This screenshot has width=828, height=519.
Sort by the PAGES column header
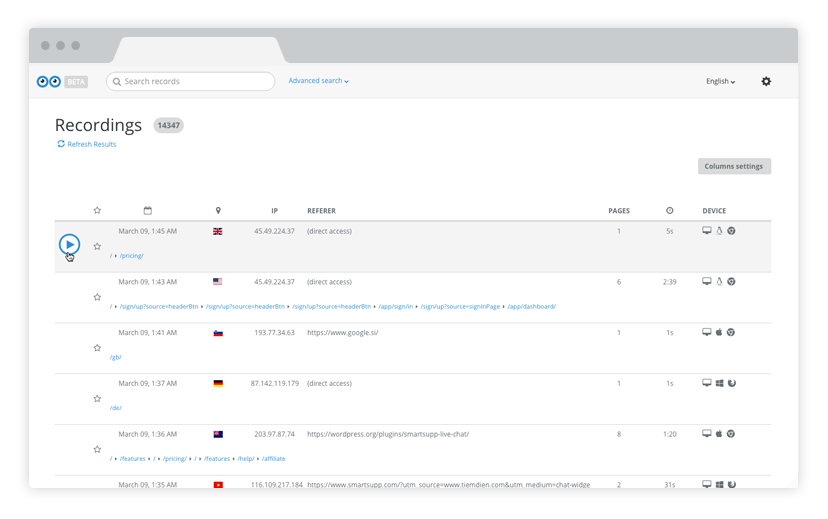point(619,211)
